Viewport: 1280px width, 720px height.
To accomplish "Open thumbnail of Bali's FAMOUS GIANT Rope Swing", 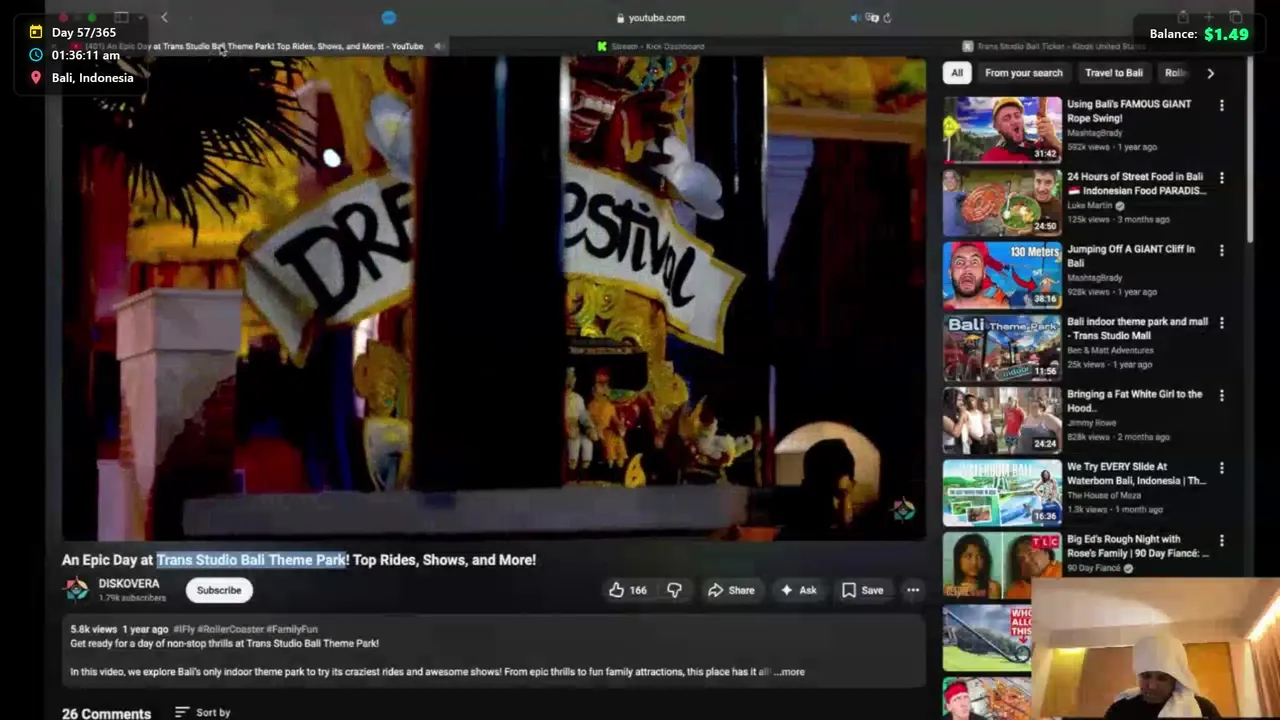I will (x=1002, y=129).
